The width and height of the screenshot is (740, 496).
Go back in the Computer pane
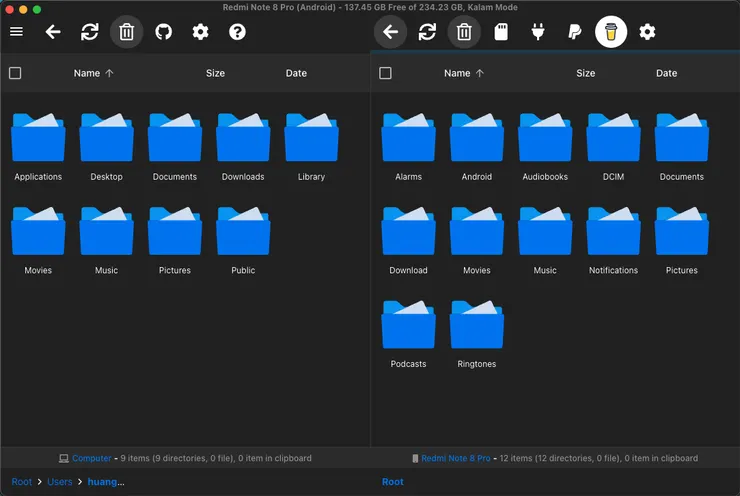pos(53,32)
